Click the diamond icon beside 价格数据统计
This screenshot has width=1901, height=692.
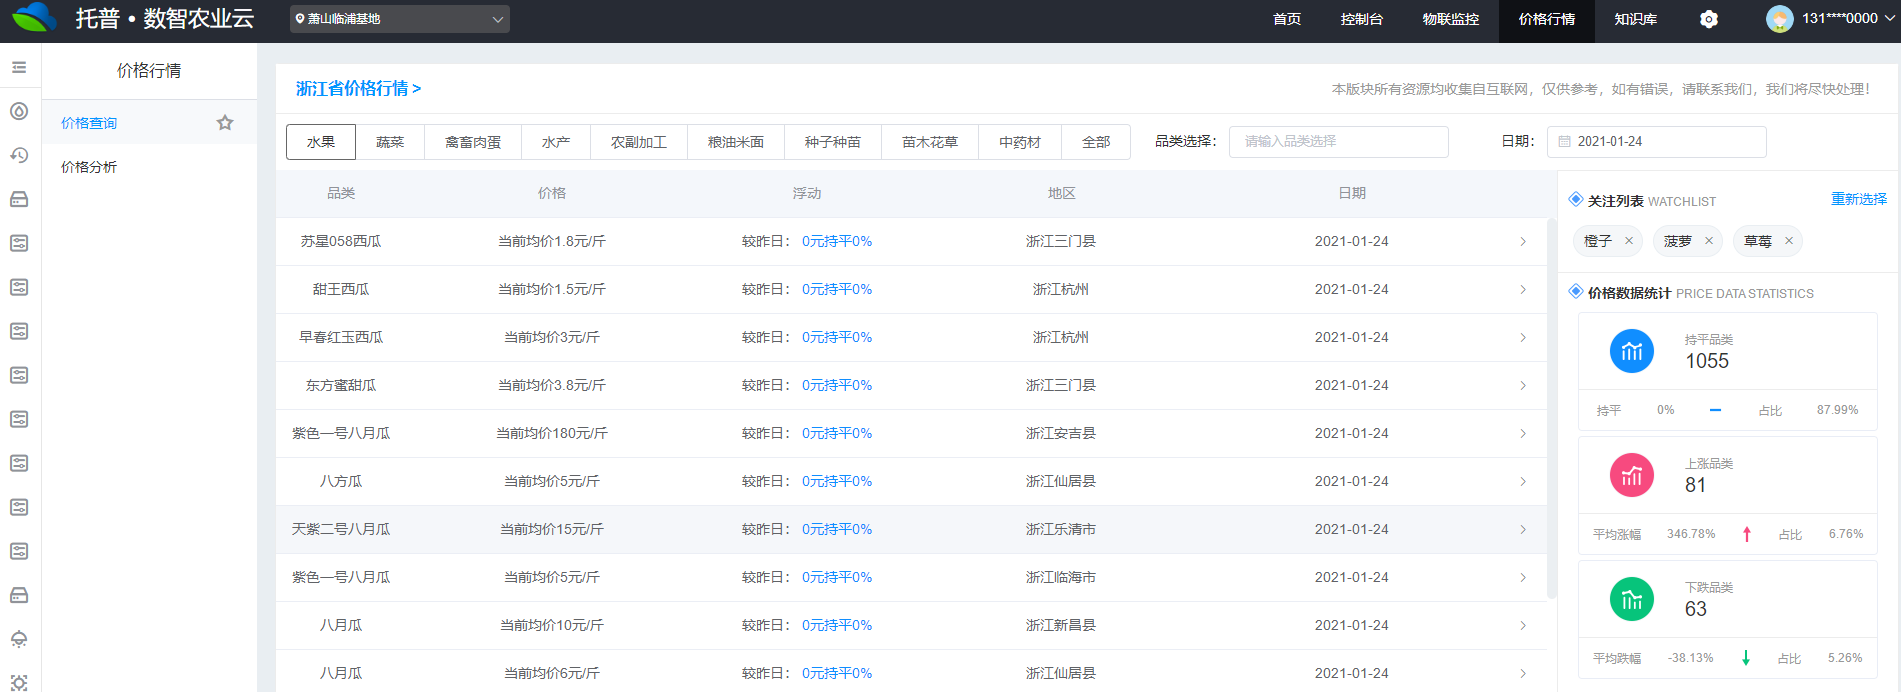[1576, 291]
